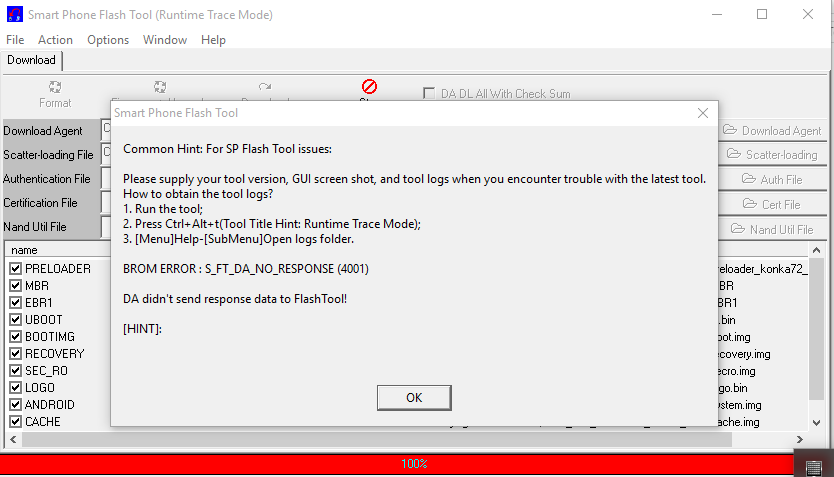Switch to the Download tab
834x477 pixels.
tap(32, 60)
